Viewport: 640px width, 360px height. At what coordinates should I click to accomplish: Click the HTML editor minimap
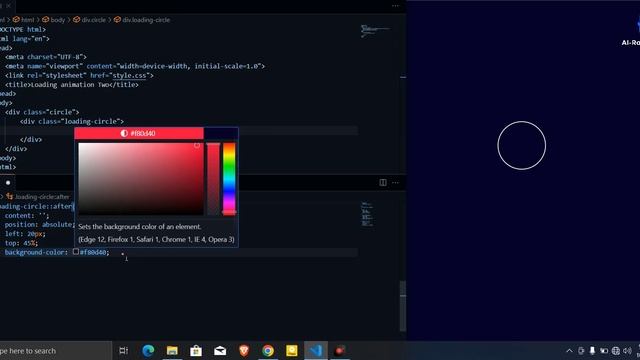click(376, 31)
